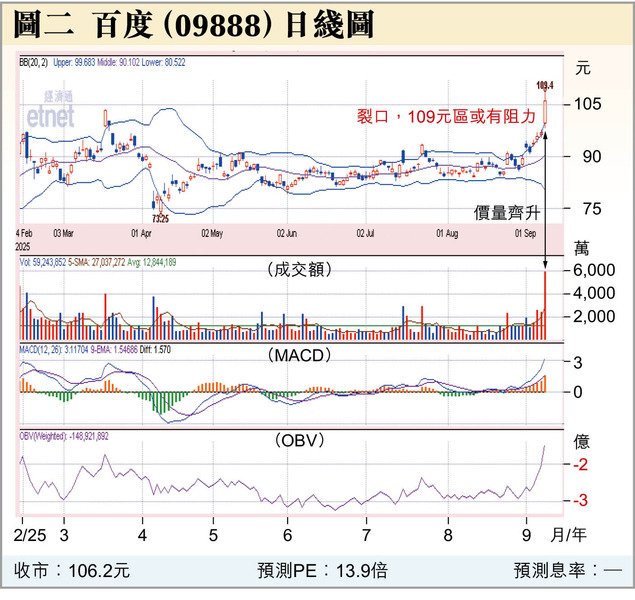
Task: Click the 02 May date label
Action: pos(212,233)
